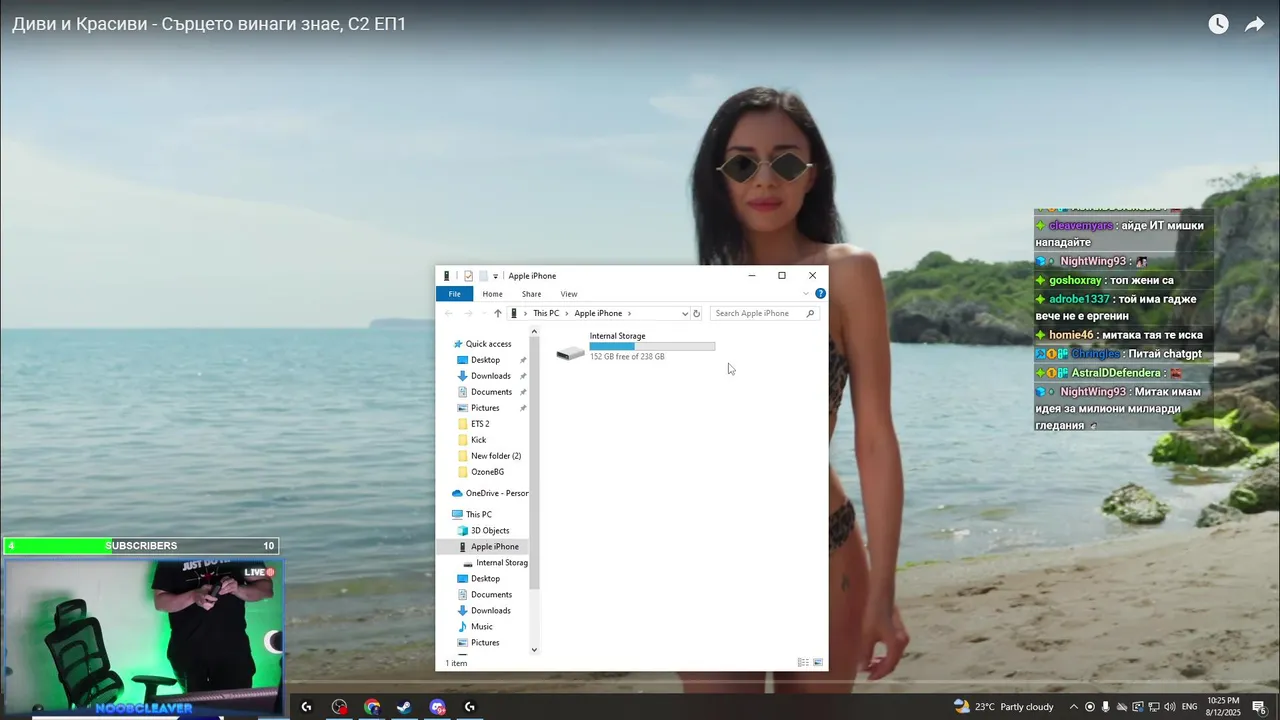Screen dimensions: 1280x720
Task: Click the navigation pane scrollbar thumb
Action: [x=534, y=465]
